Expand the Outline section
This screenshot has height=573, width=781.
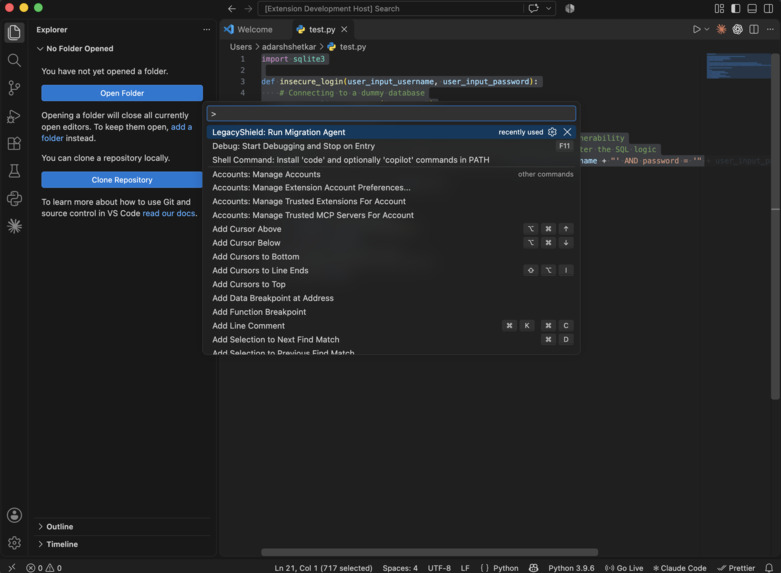(56, 527)
